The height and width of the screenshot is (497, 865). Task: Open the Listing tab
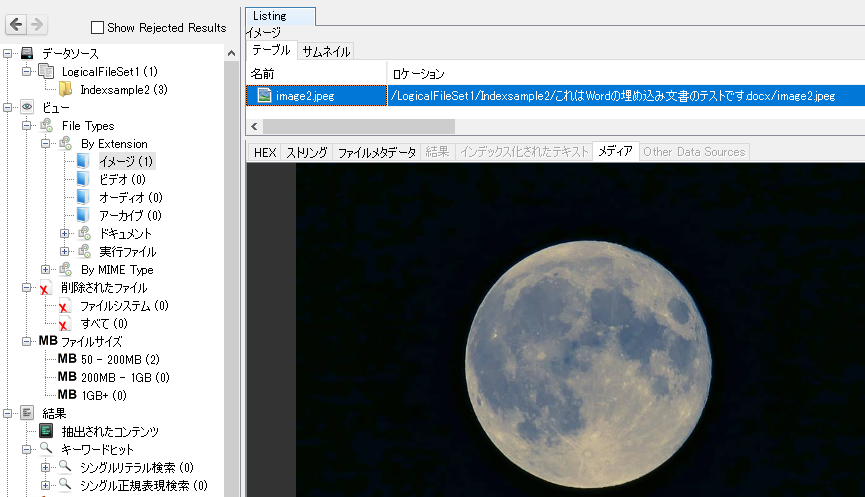[281, 16]
